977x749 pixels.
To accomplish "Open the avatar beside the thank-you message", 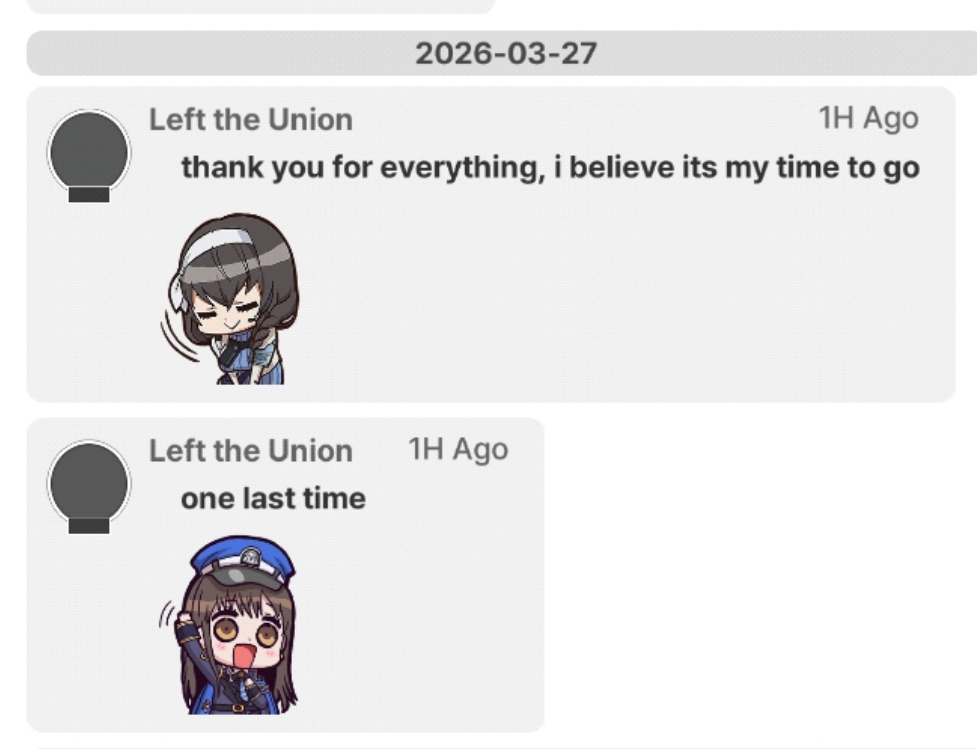I will coord(89,155).
